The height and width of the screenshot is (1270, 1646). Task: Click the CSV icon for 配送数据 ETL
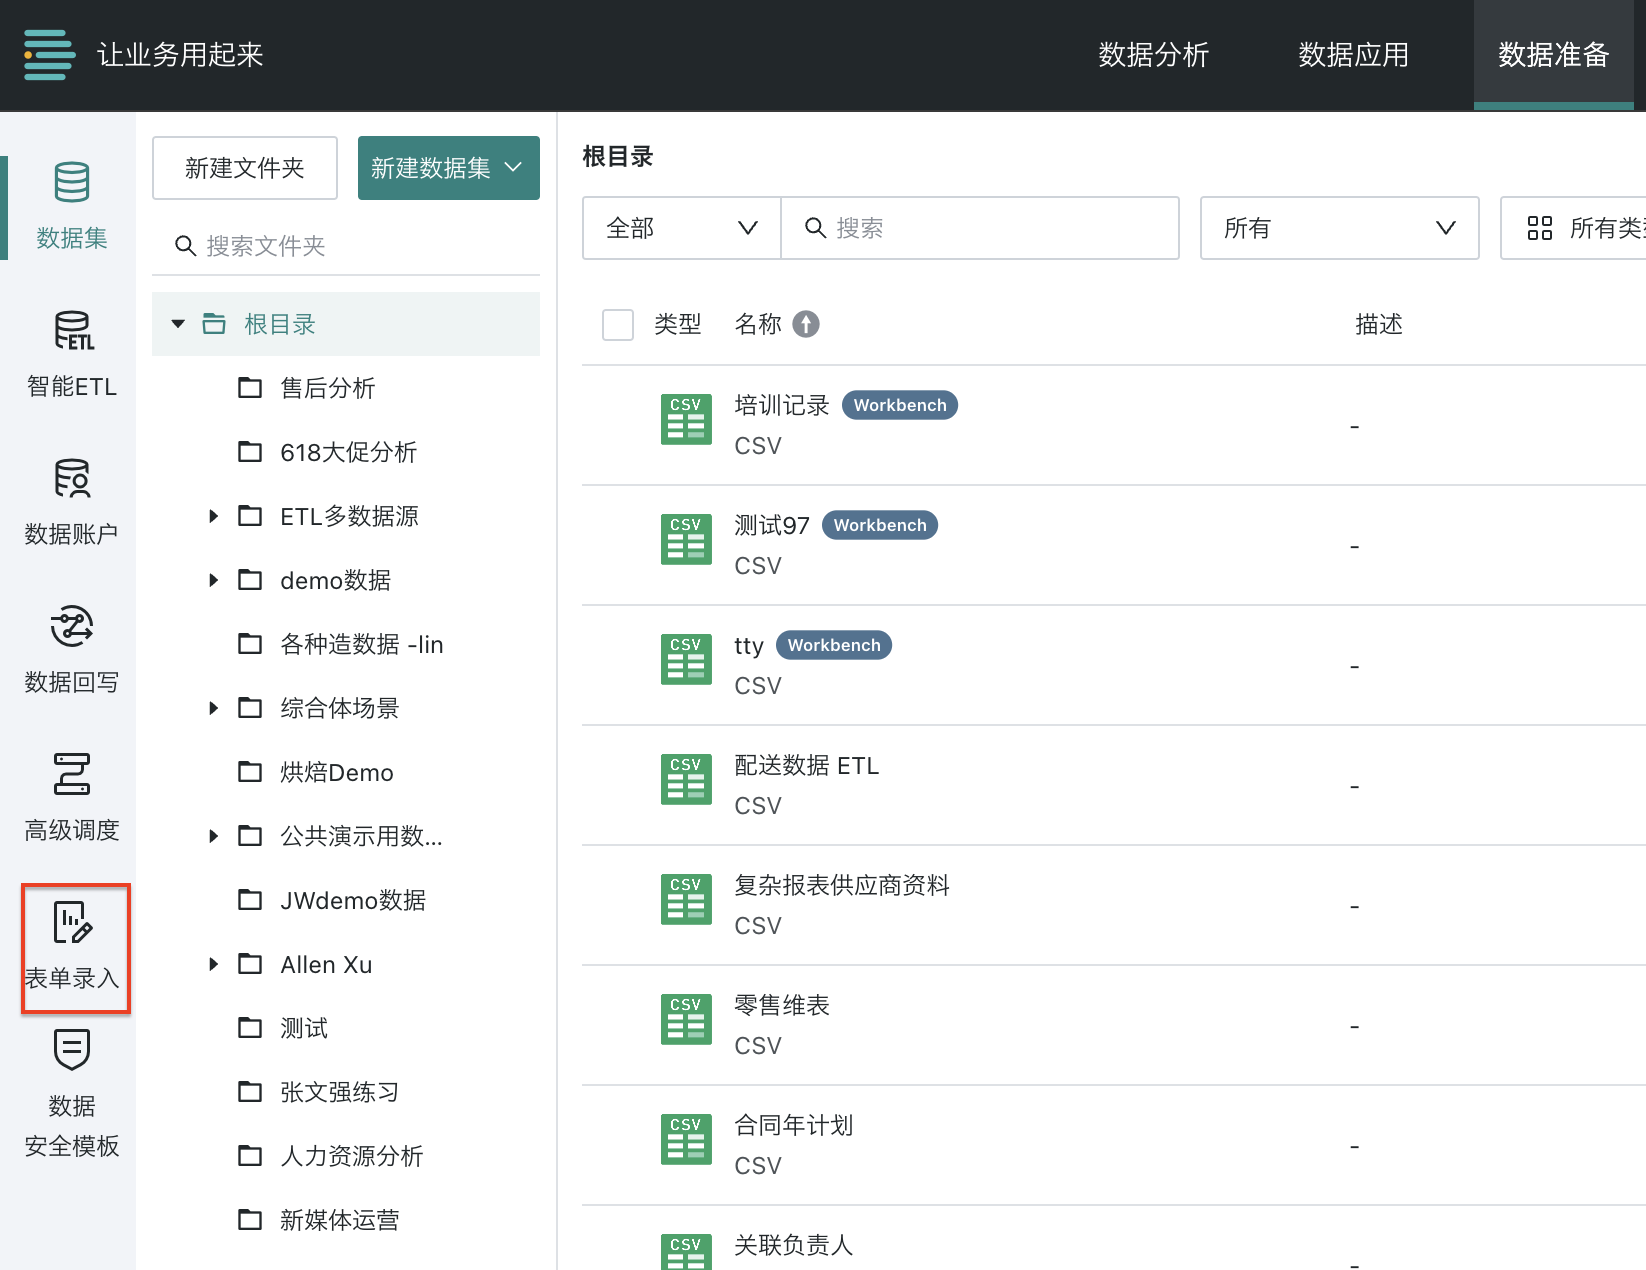686,779
